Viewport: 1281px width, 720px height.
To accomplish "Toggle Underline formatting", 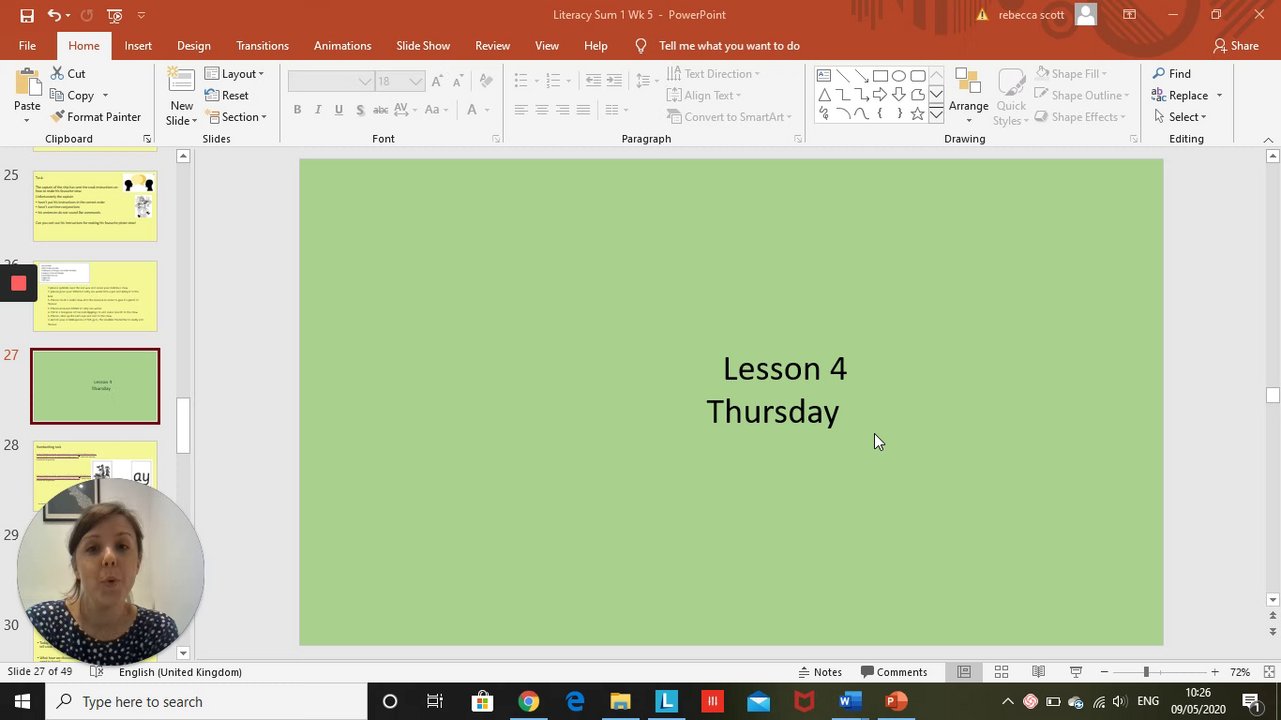I will click(339, 110).
